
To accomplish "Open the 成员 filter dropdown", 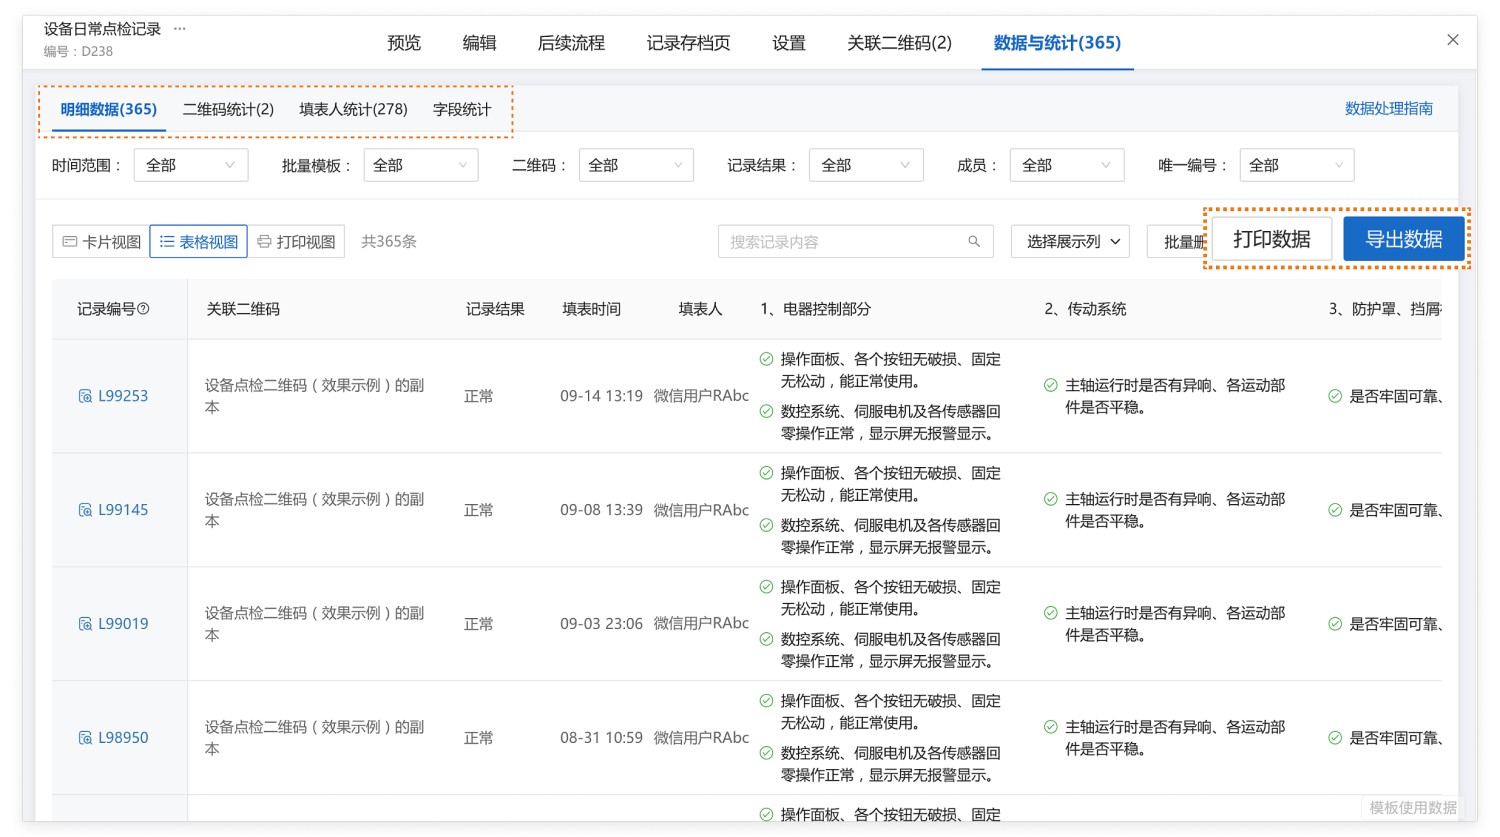I will coord(1066,165).
